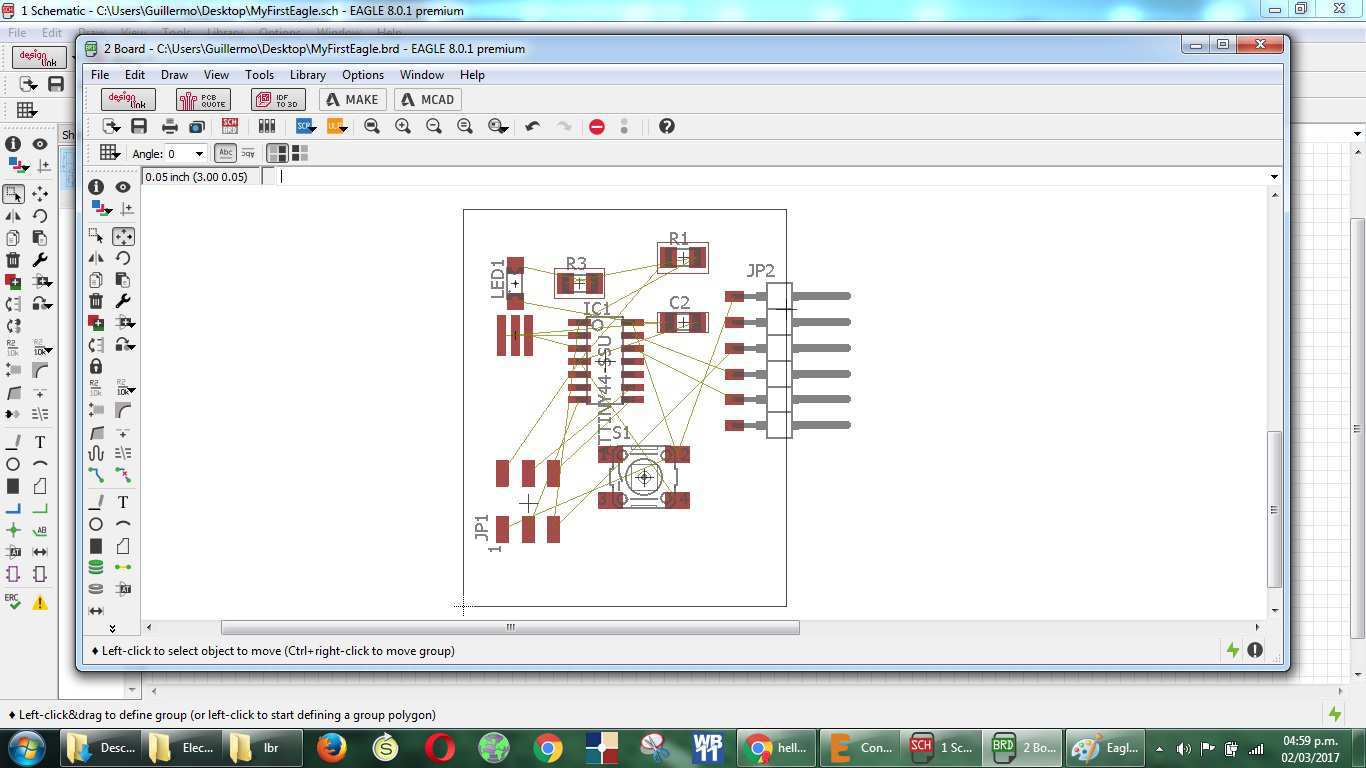Open the Tools menu in Board window
Screen dimensions: 1366x768
click(259, 74)
